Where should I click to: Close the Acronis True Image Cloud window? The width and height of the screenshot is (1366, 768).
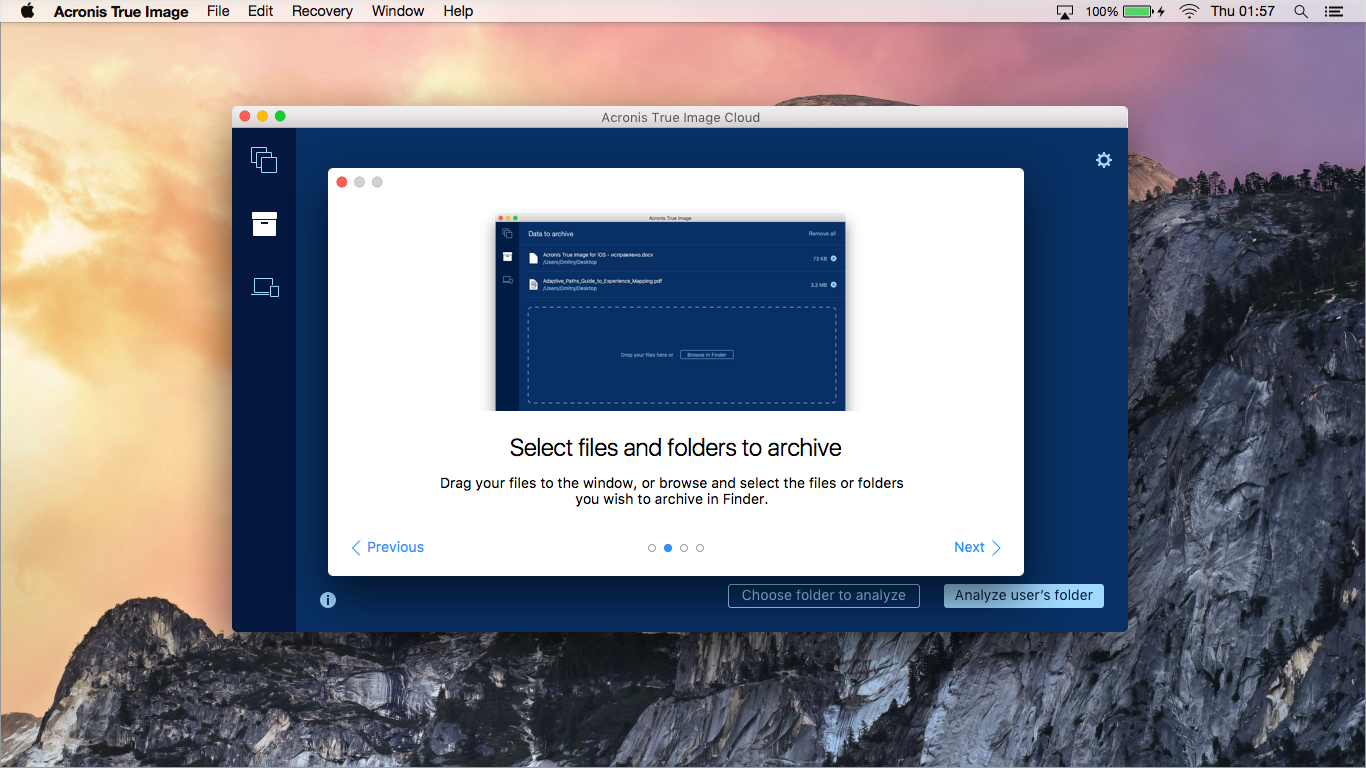point(244,116)
